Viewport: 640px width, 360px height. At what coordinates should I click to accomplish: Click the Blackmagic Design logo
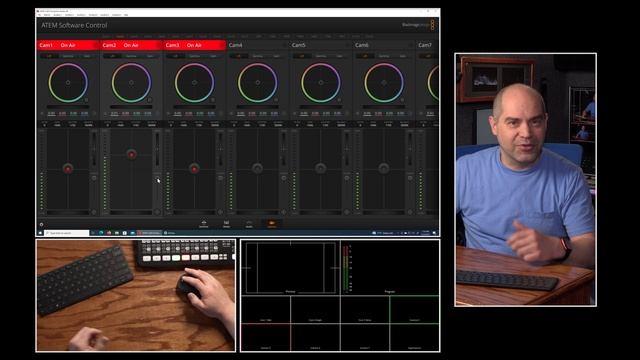click(418, 25)
